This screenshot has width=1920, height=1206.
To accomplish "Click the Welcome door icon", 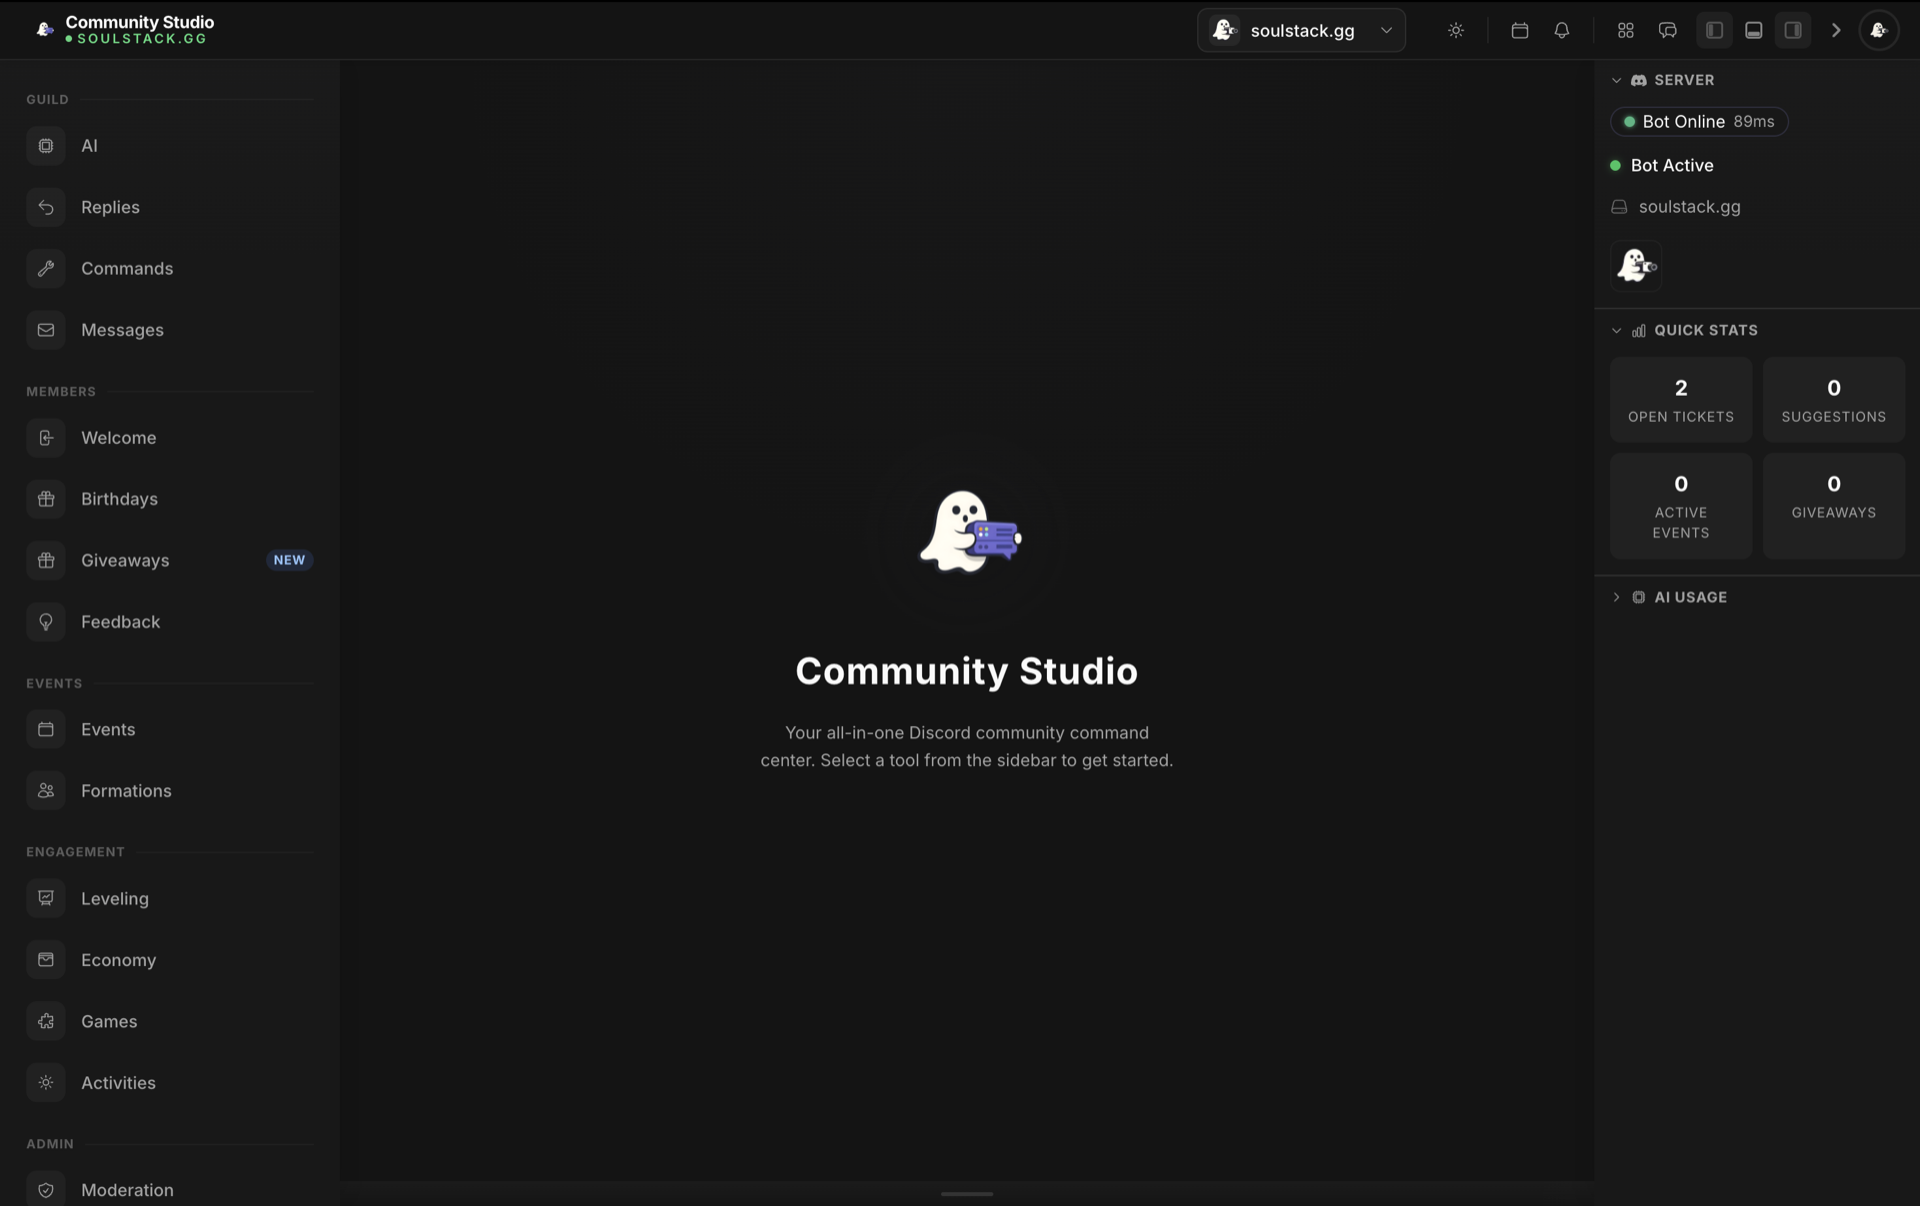I will 46,438.
